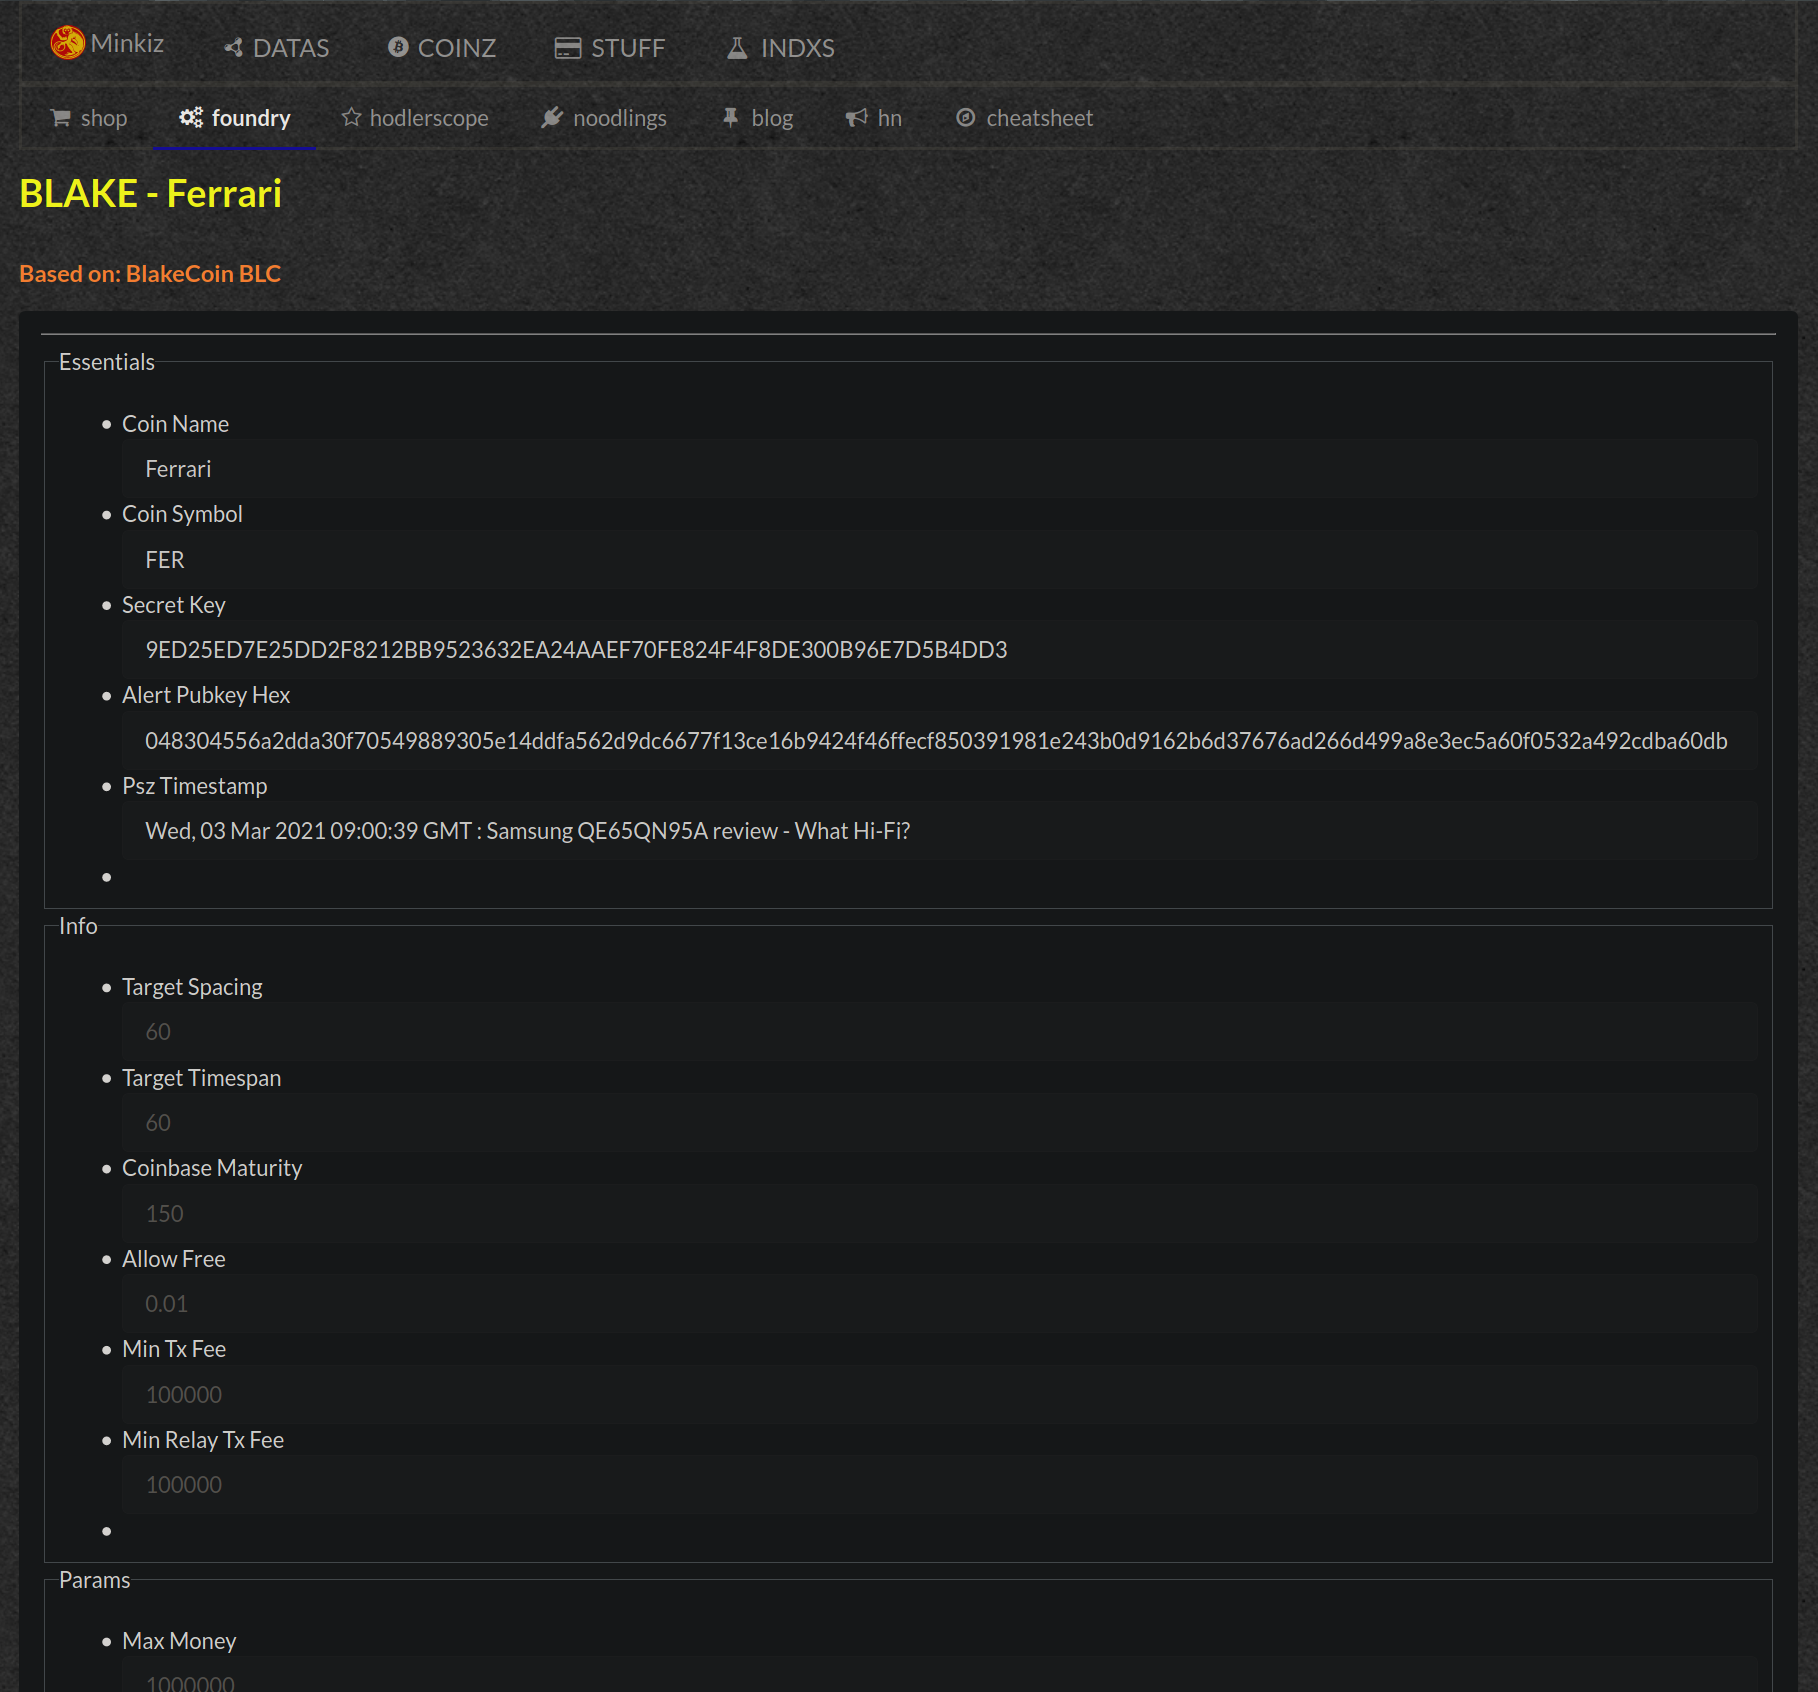Screen dimensions: 1818x1692
Task: Click the hodlerscope star icon
Action: click(351, 117)
